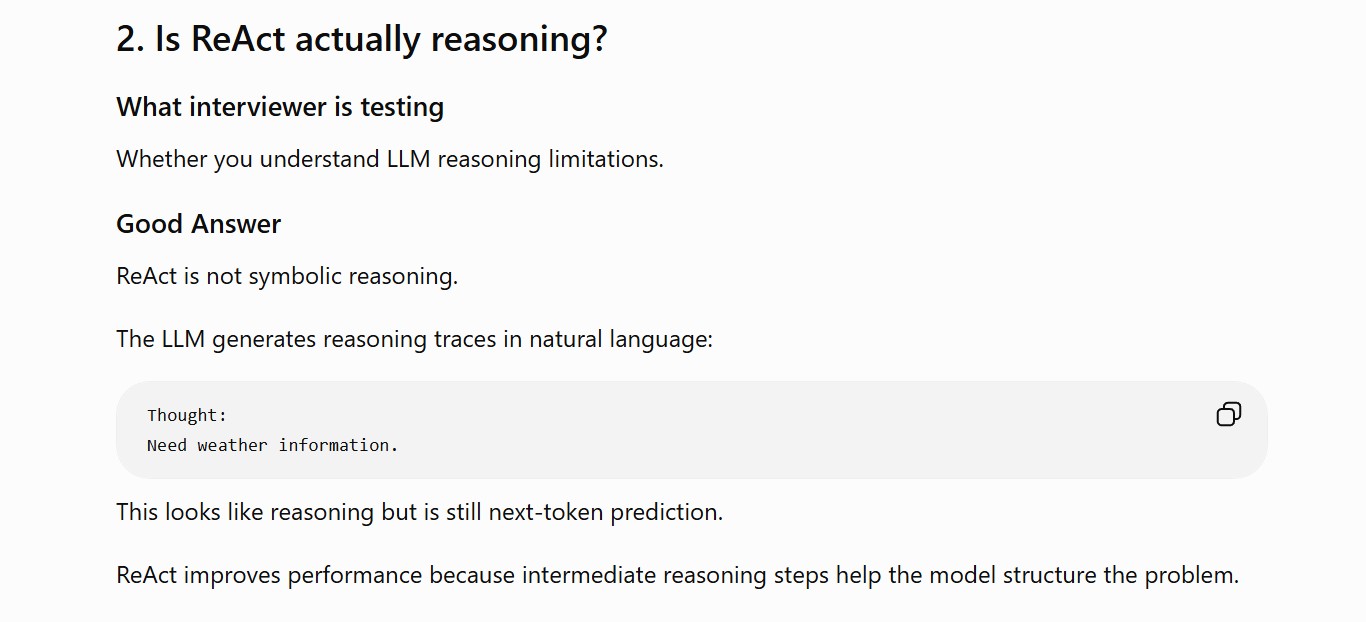
Task: Click the word 'next-token' in the paragraph
Action: [x=546, y=512]
